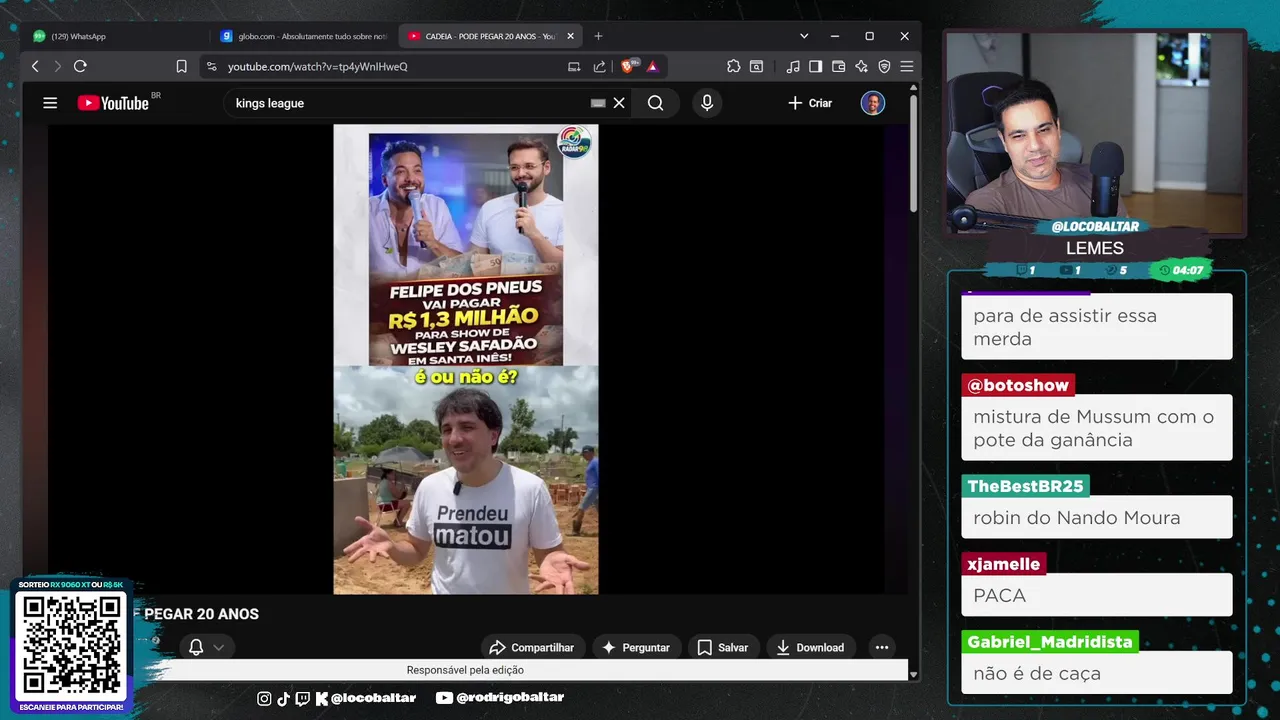
Task: Go to the YouTube home logo
Action: pos(113,103)
